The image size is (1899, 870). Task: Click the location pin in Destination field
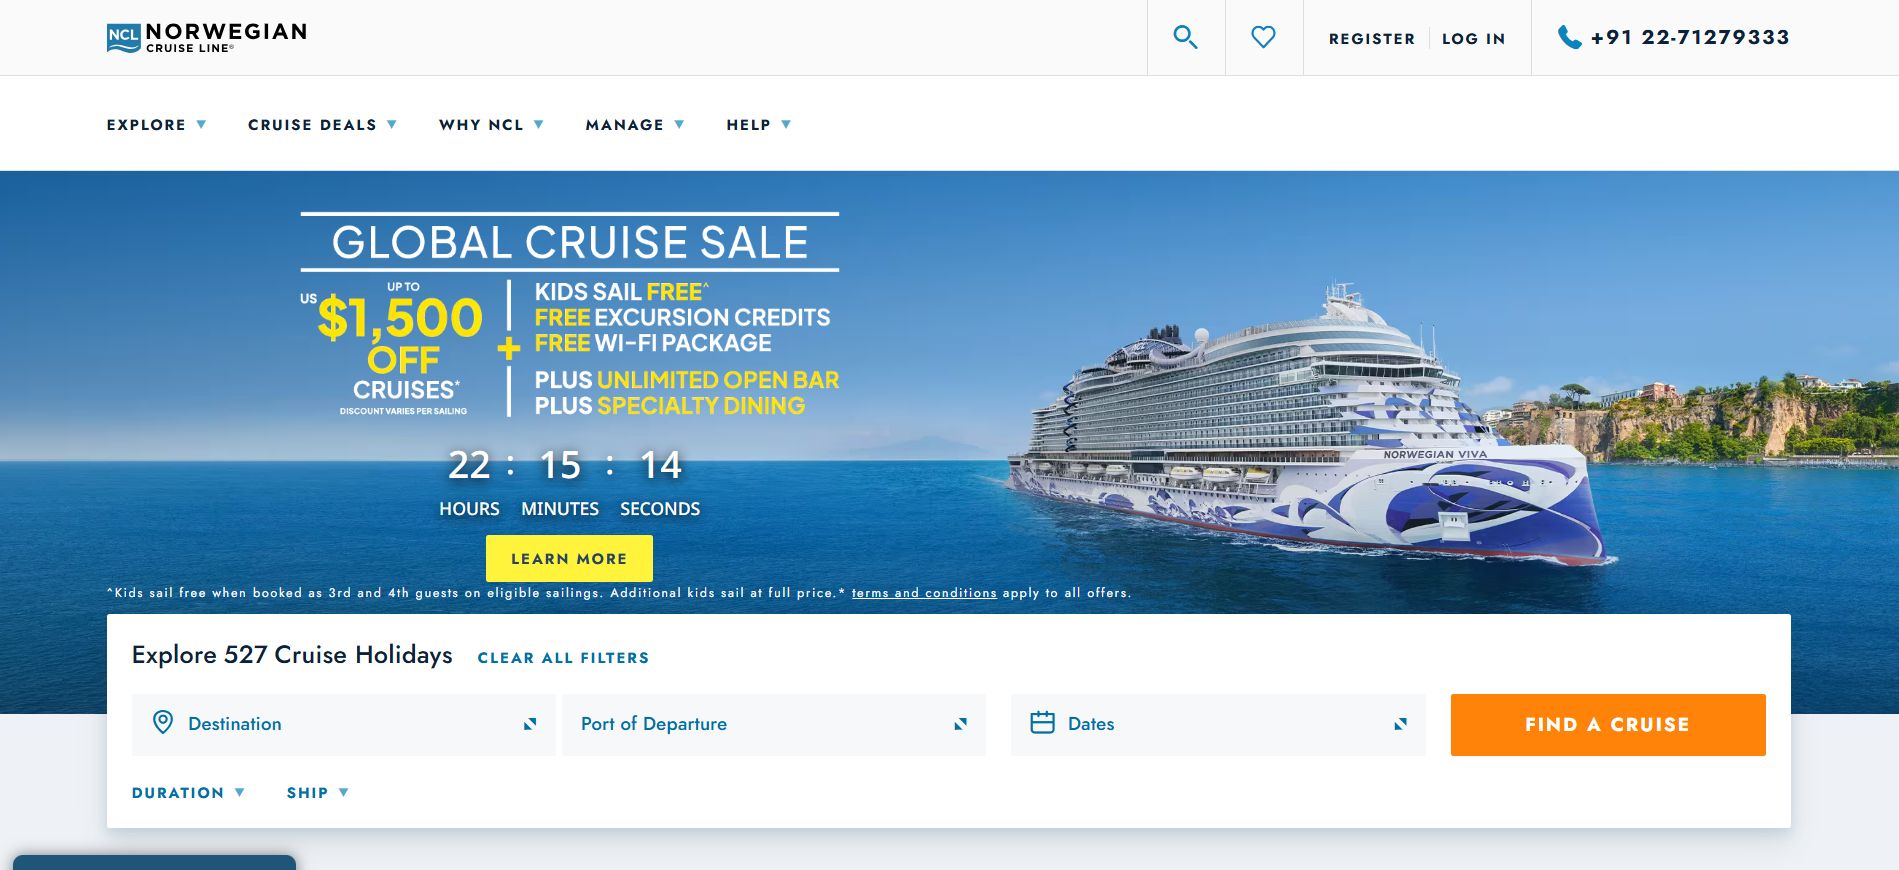(x=163, y=723)
